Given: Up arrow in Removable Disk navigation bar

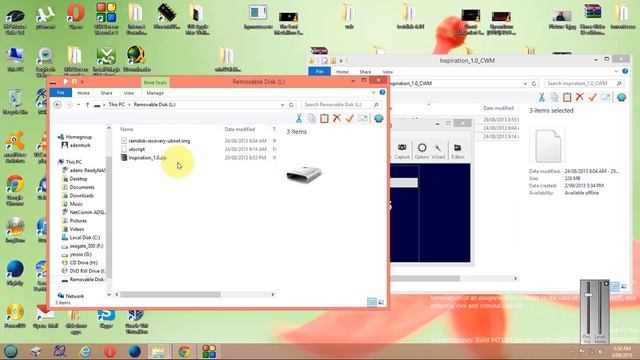Looking at the screenshot, I should pyautogui.click(x=87, y=105).
